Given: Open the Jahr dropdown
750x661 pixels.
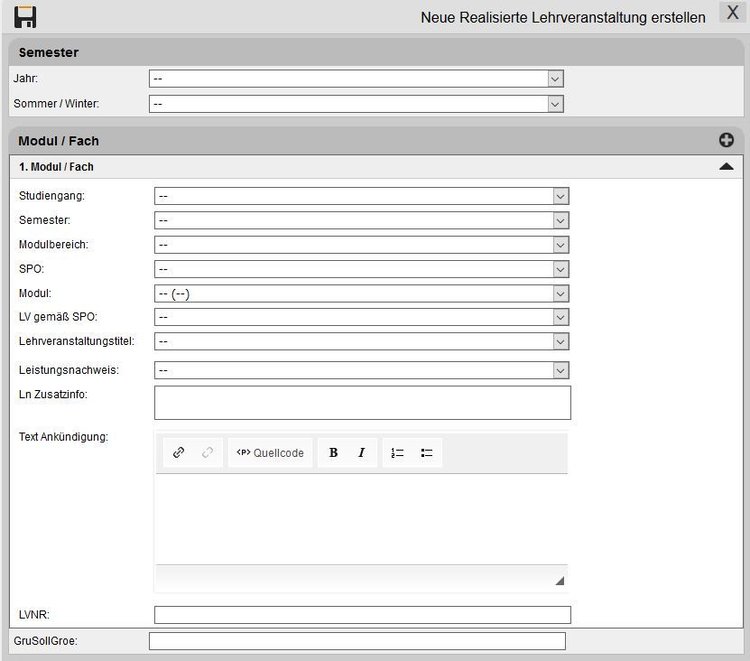Looking at the screenshot, I should pos(356,79).
